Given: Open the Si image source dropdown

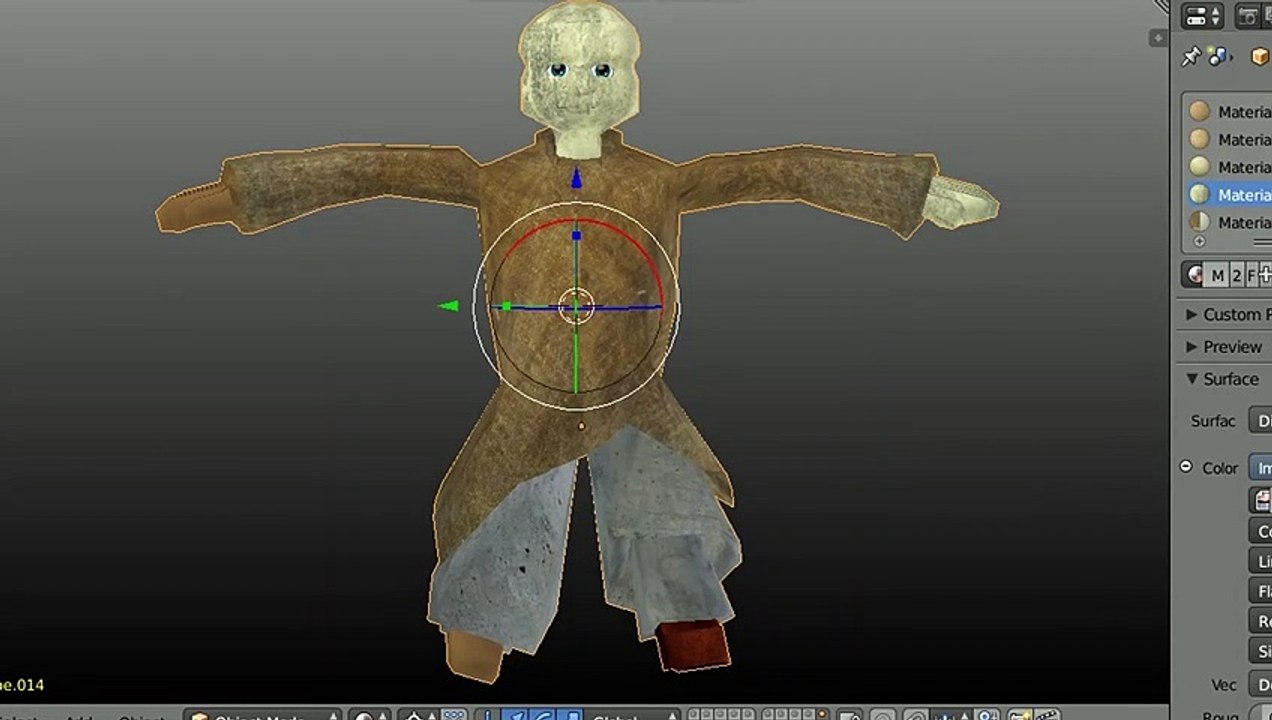Looking at the screenshot, I should click(1261, 651).
